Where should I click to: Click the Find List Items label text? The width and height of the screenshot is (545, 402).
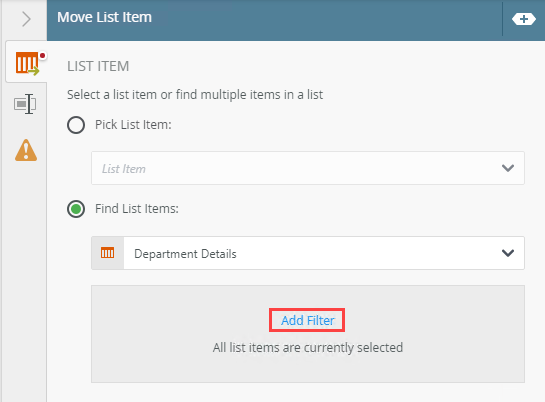click(x=137, y=209)
